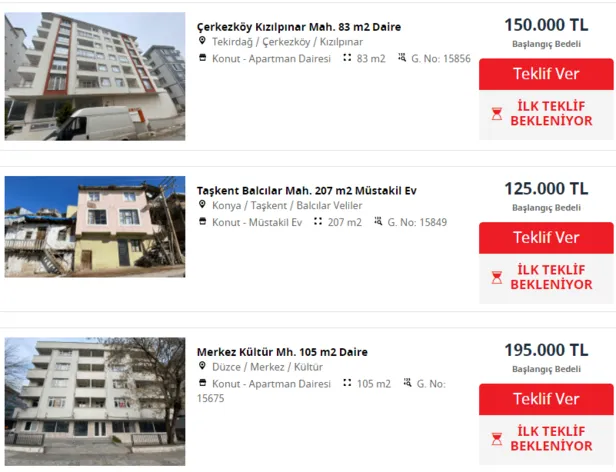Click gavel icon beside G. No: 15856

pyautogui.click(x=402, y=58)
